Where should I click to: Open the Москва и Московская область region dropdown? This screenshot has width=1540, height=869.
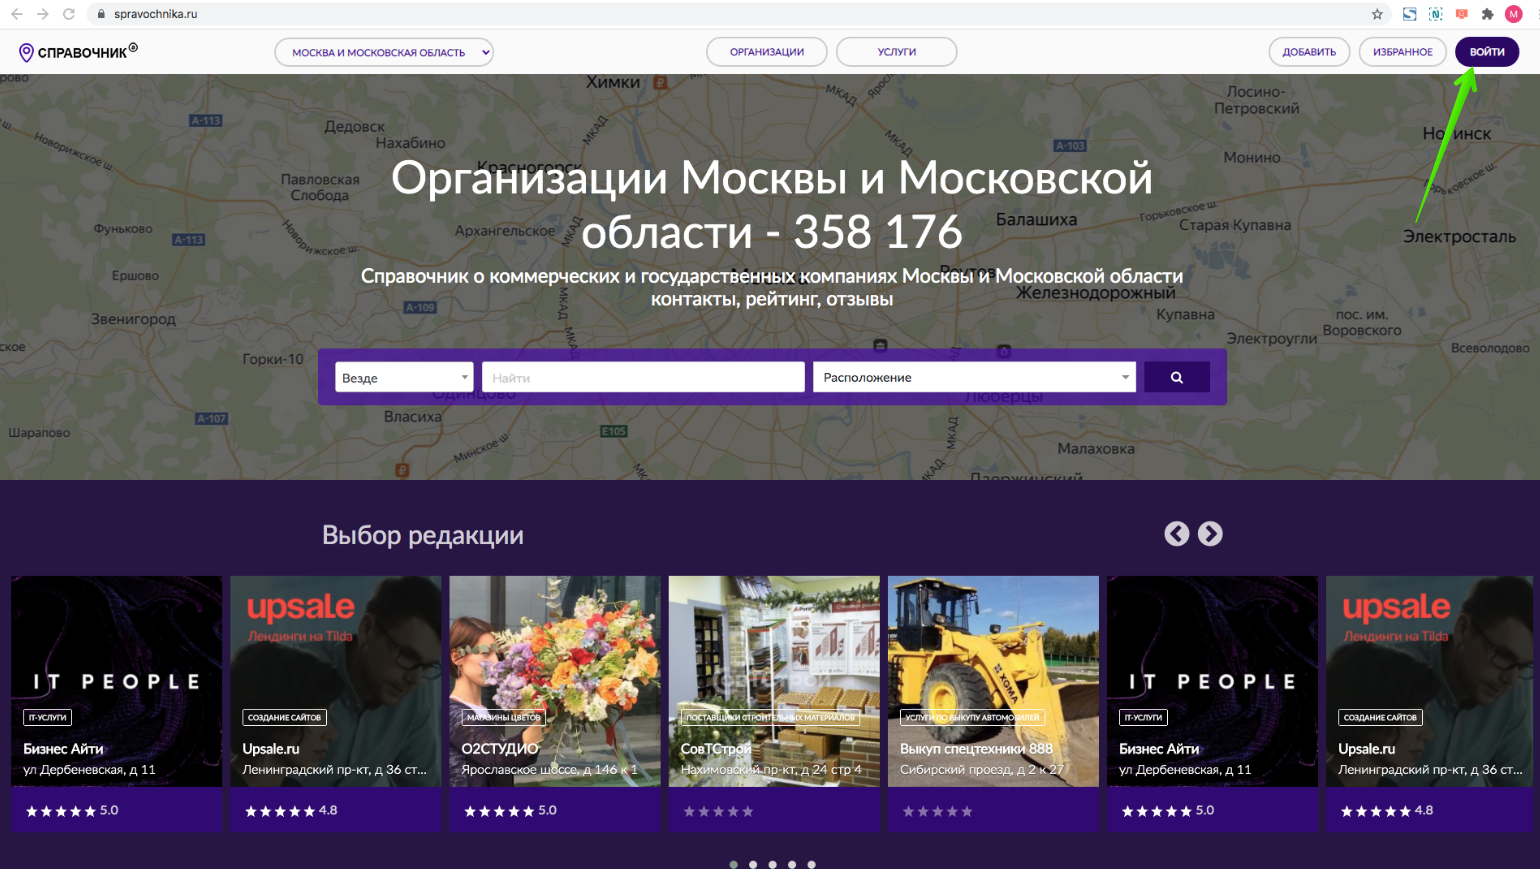(x=384, y=52)
